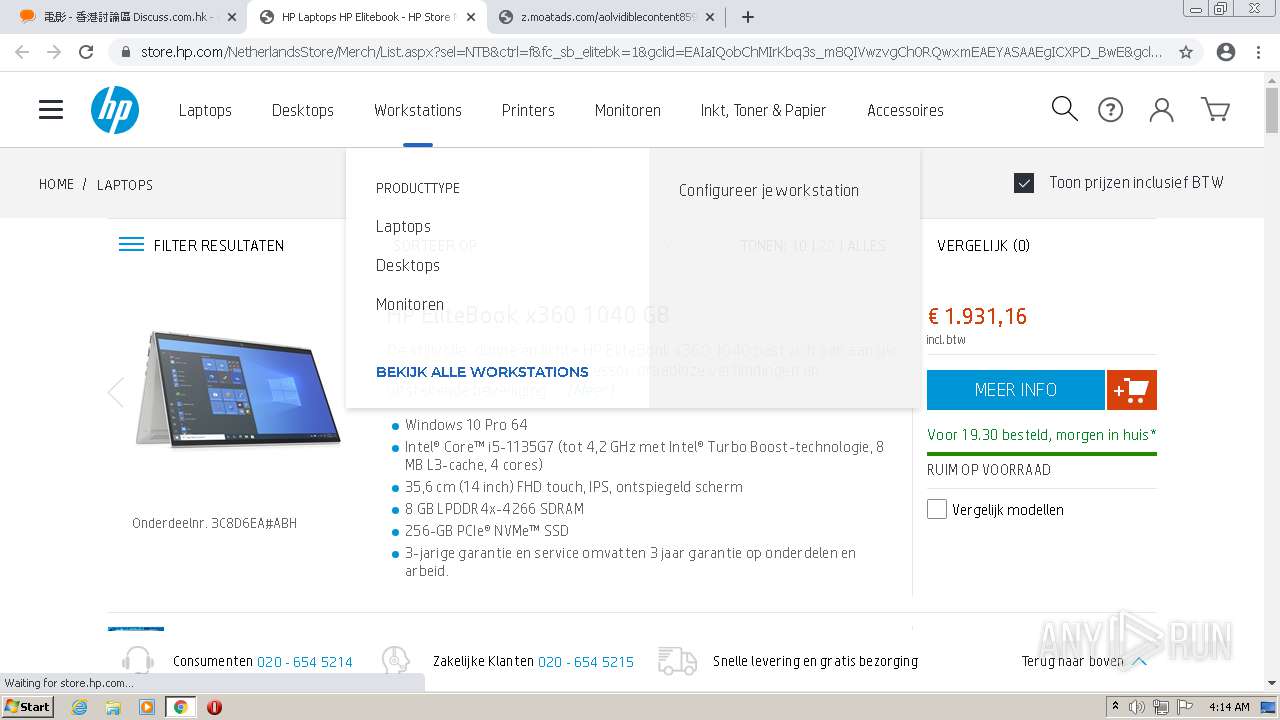
Task: Add EliteBook to cart with orange button
Action: pyautogui.click(x=1132, y=390)
